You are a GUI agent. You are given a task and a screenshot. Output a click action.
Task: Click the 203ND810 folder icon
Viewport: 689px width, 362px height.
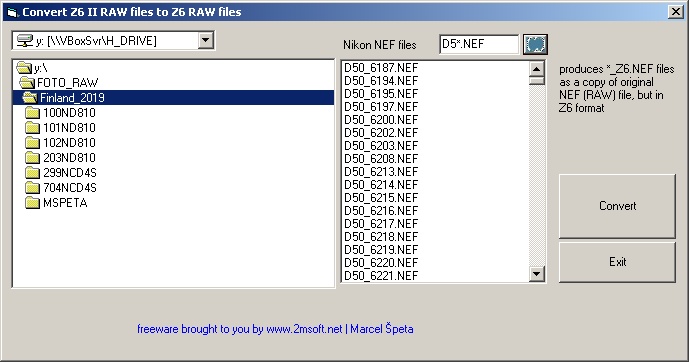[x=33, y=157]
